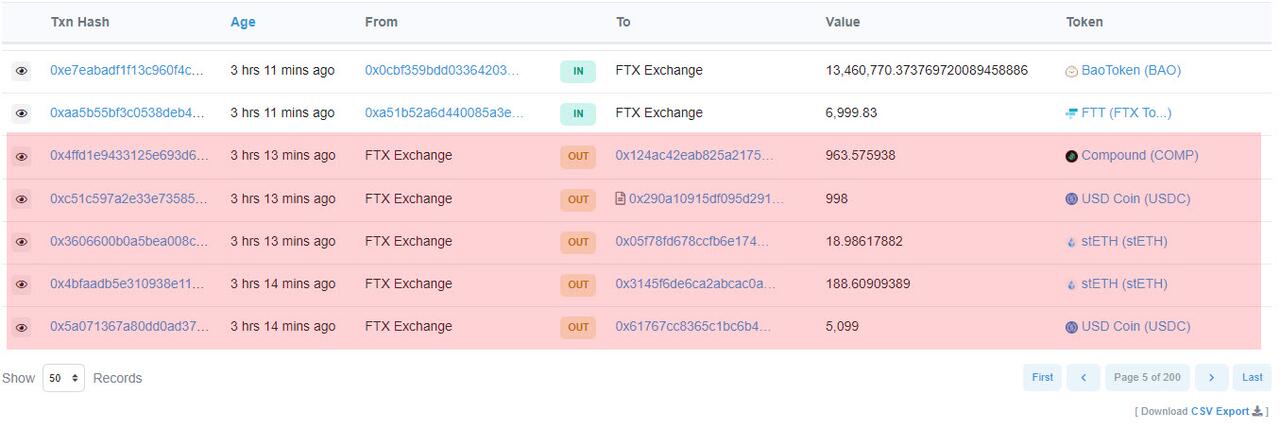1280x429 pixels.
Task: Click the USD Coin icon in 5,099 row
Action: [x=1072, y=327]
